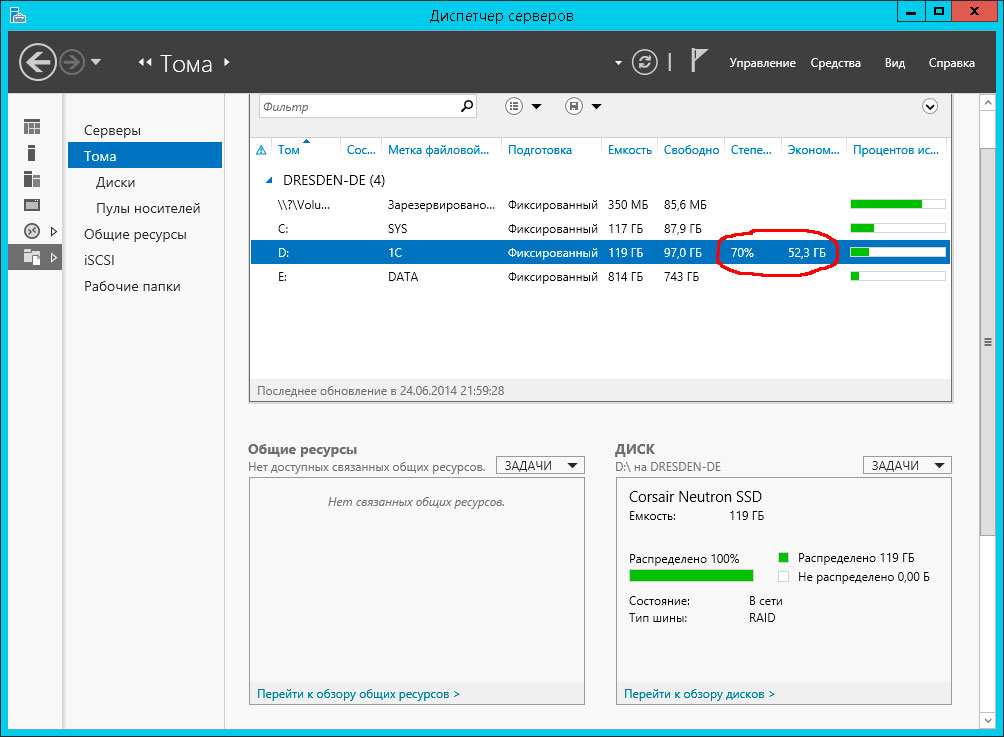Refresh the Server Manager view
Viewport: 1004px width, 737px height.
(x=647, y=62)
